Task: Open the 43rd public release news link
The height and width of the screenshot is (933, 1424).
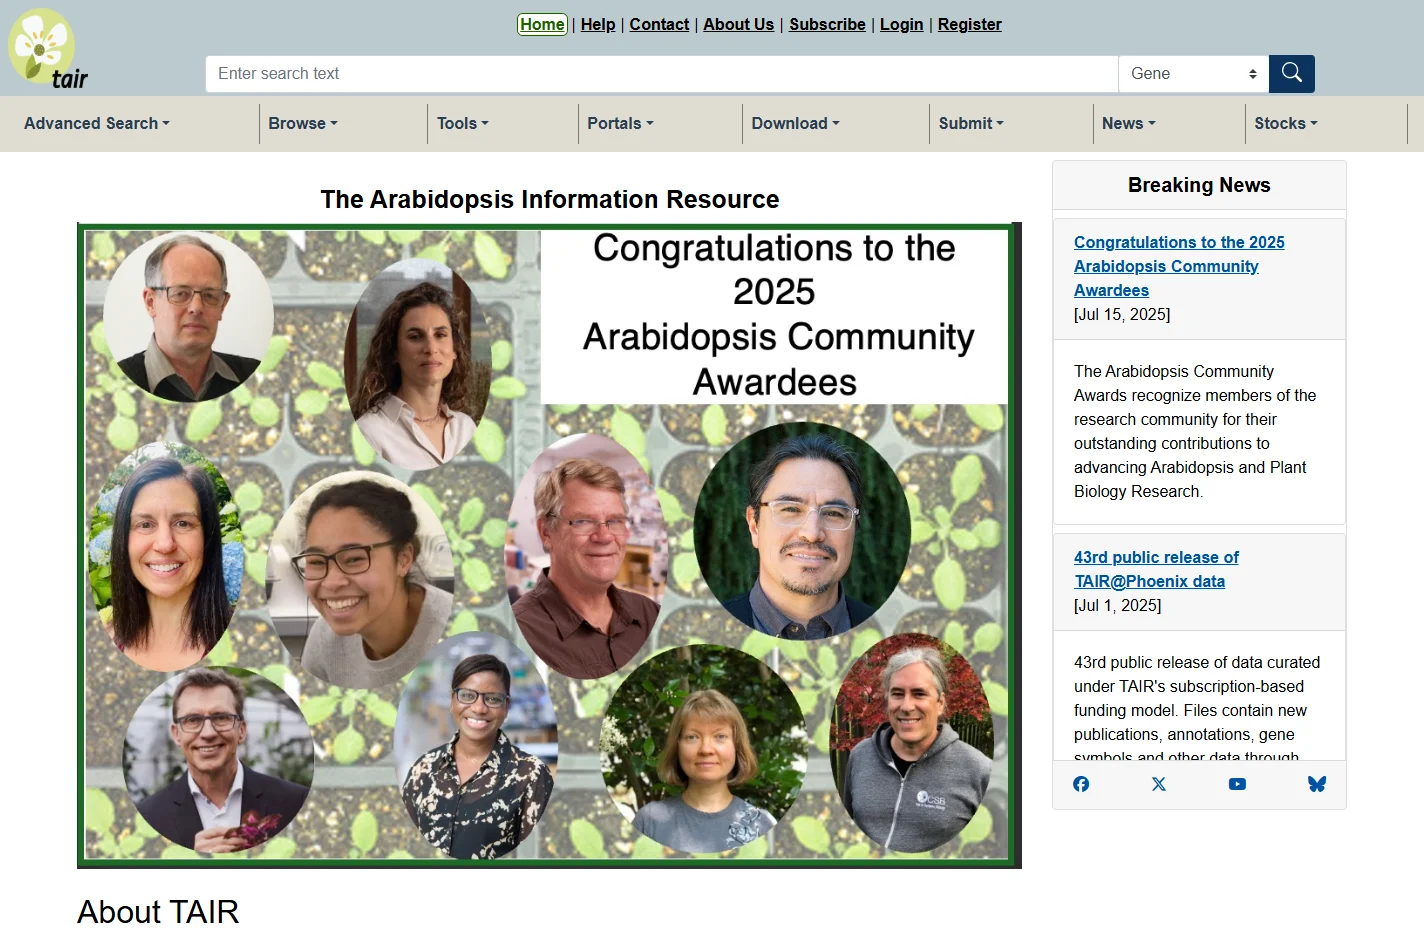Action: click(1156, 569)
